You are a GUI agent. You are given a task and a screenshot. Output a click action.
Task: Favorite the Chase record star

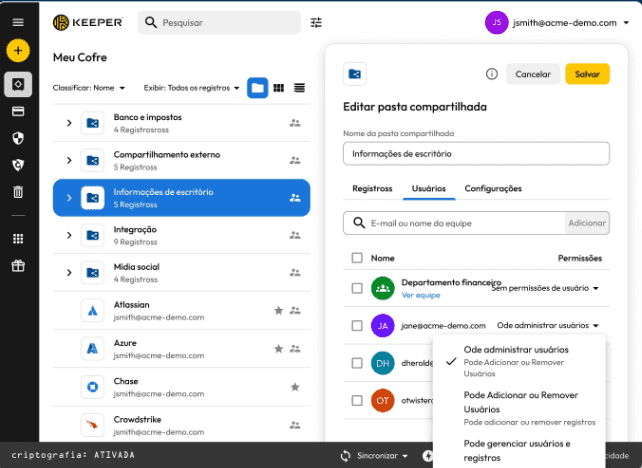coord(295,387)
